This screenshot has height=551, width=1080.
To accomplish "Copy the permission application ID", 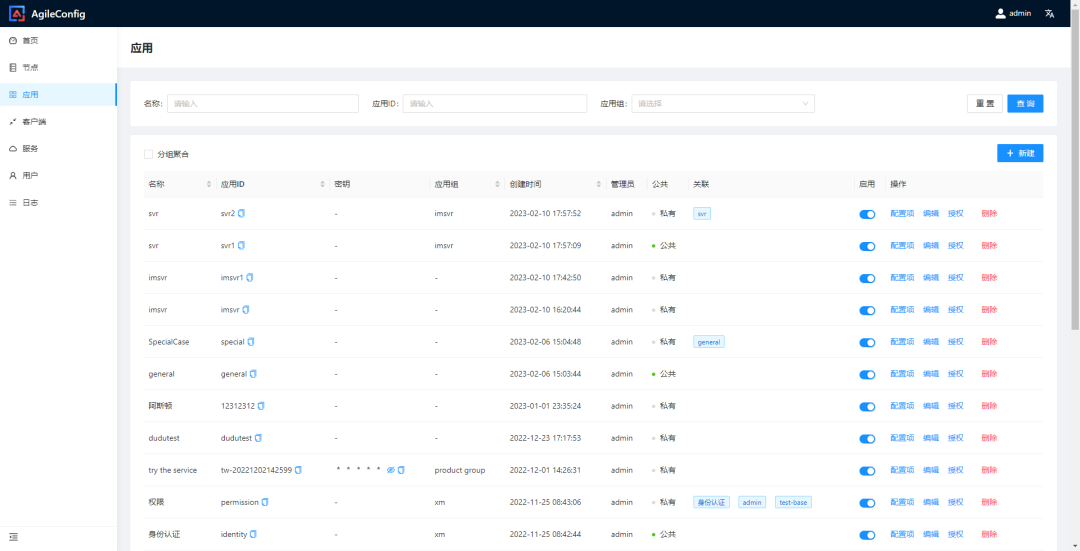I will tap(265, 502).
